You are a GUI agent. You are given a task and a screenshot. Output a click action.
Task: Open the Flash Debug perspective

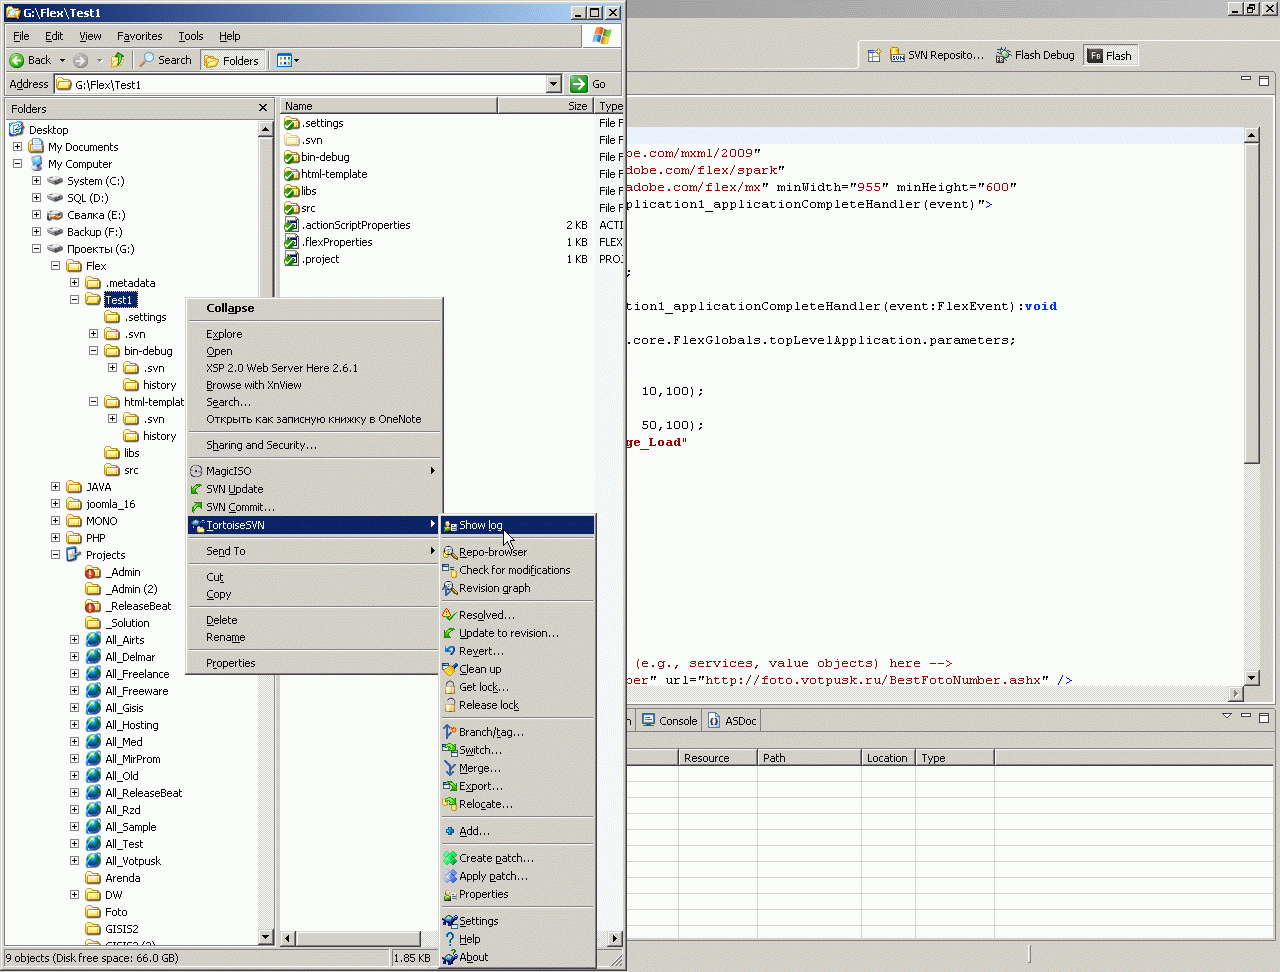coord(1035,55)
